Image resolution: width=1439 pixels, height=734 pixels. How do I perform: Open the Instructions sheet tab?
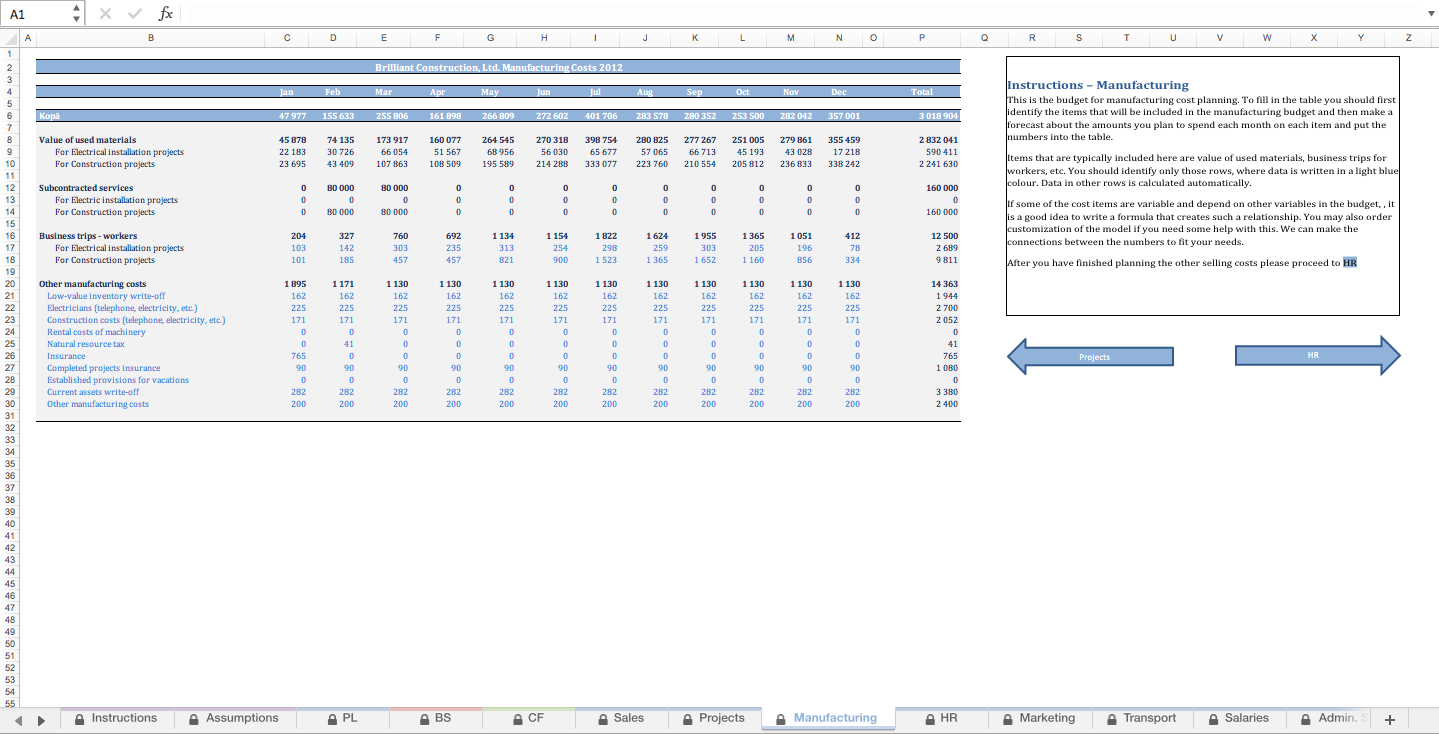tap(115, 718)
